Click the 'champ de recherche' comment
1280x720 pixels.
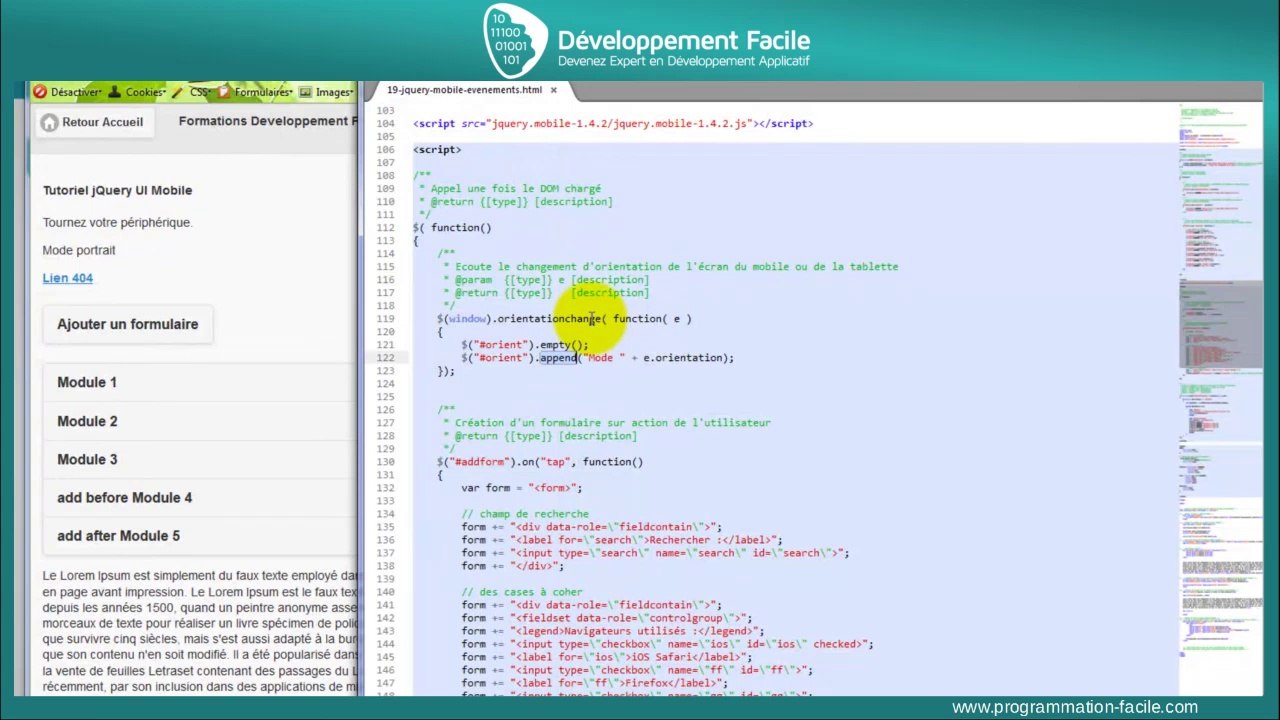525,513
